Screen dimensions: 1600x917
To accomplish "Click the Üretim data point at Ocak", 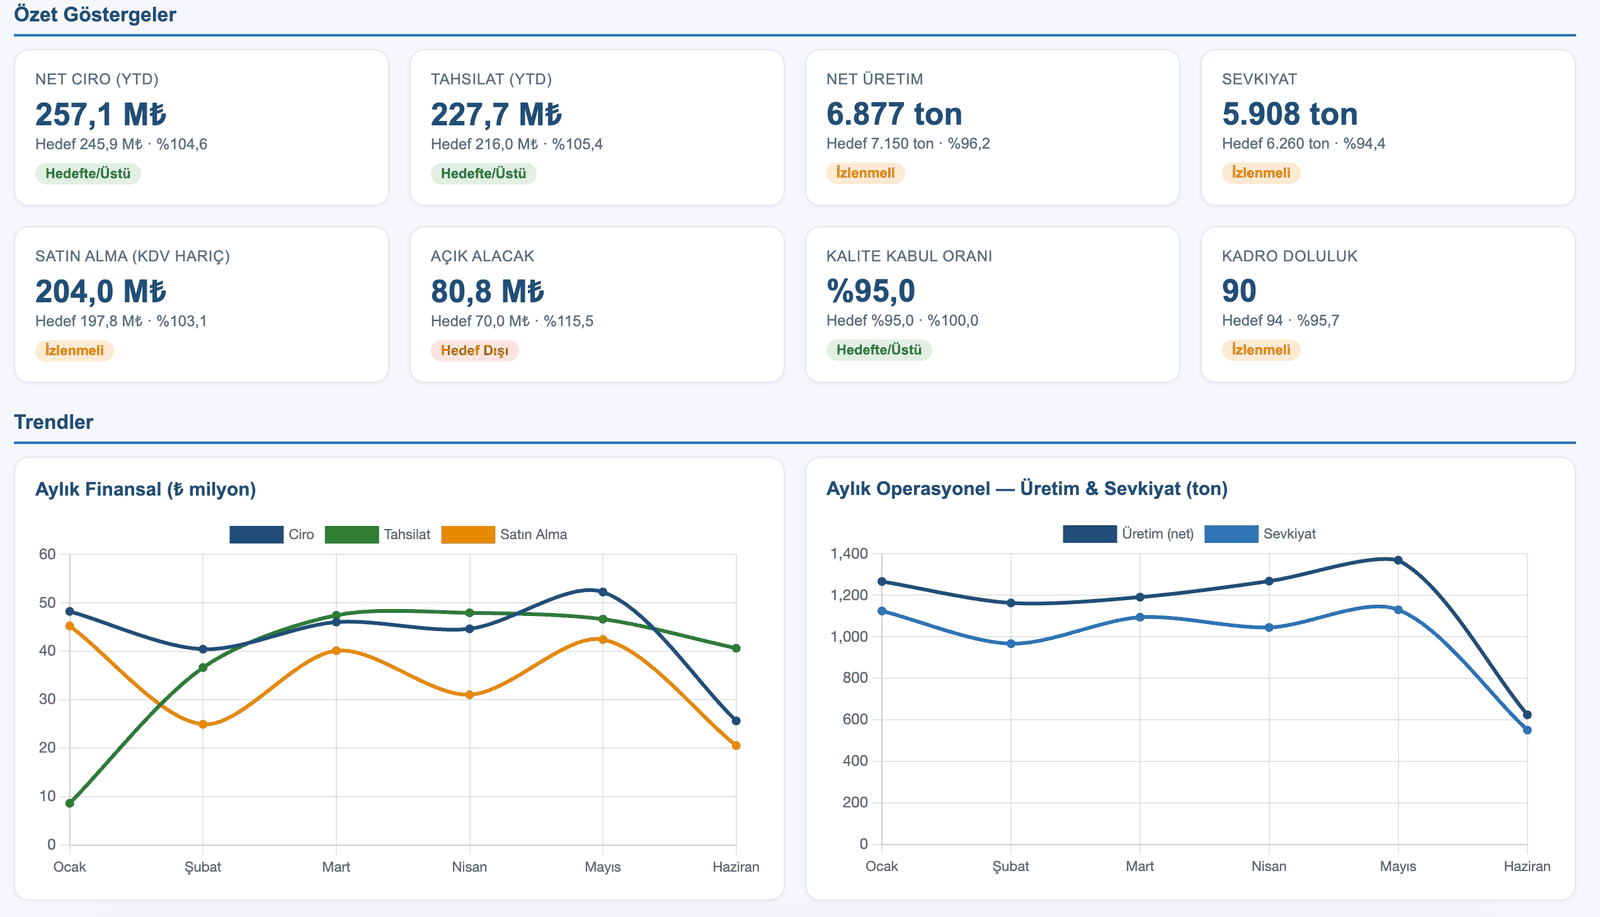I will [x=882, y=582].
